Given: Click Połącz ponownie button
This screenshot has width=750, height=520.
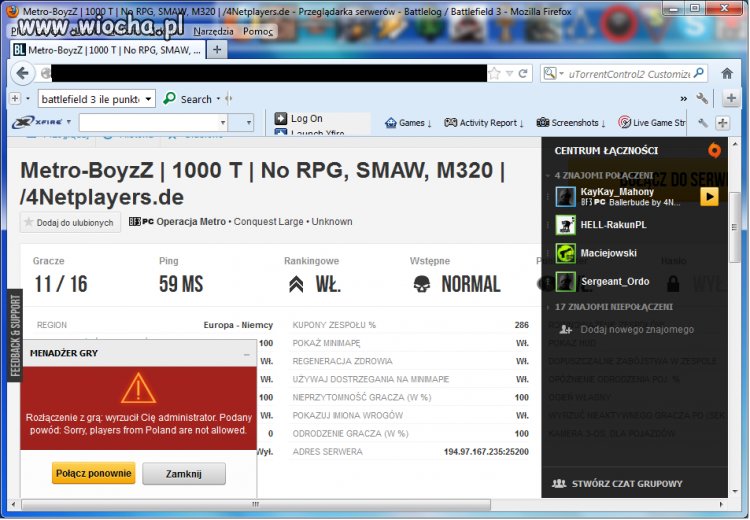Looking at the screenshot, I should 94,473.
